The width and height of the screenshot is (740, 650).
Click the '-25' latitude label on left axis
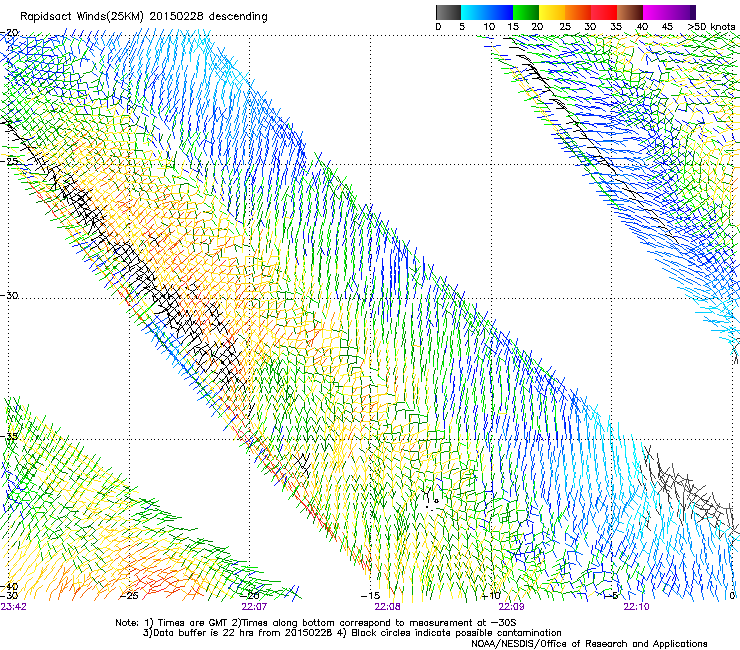point(9,161)
